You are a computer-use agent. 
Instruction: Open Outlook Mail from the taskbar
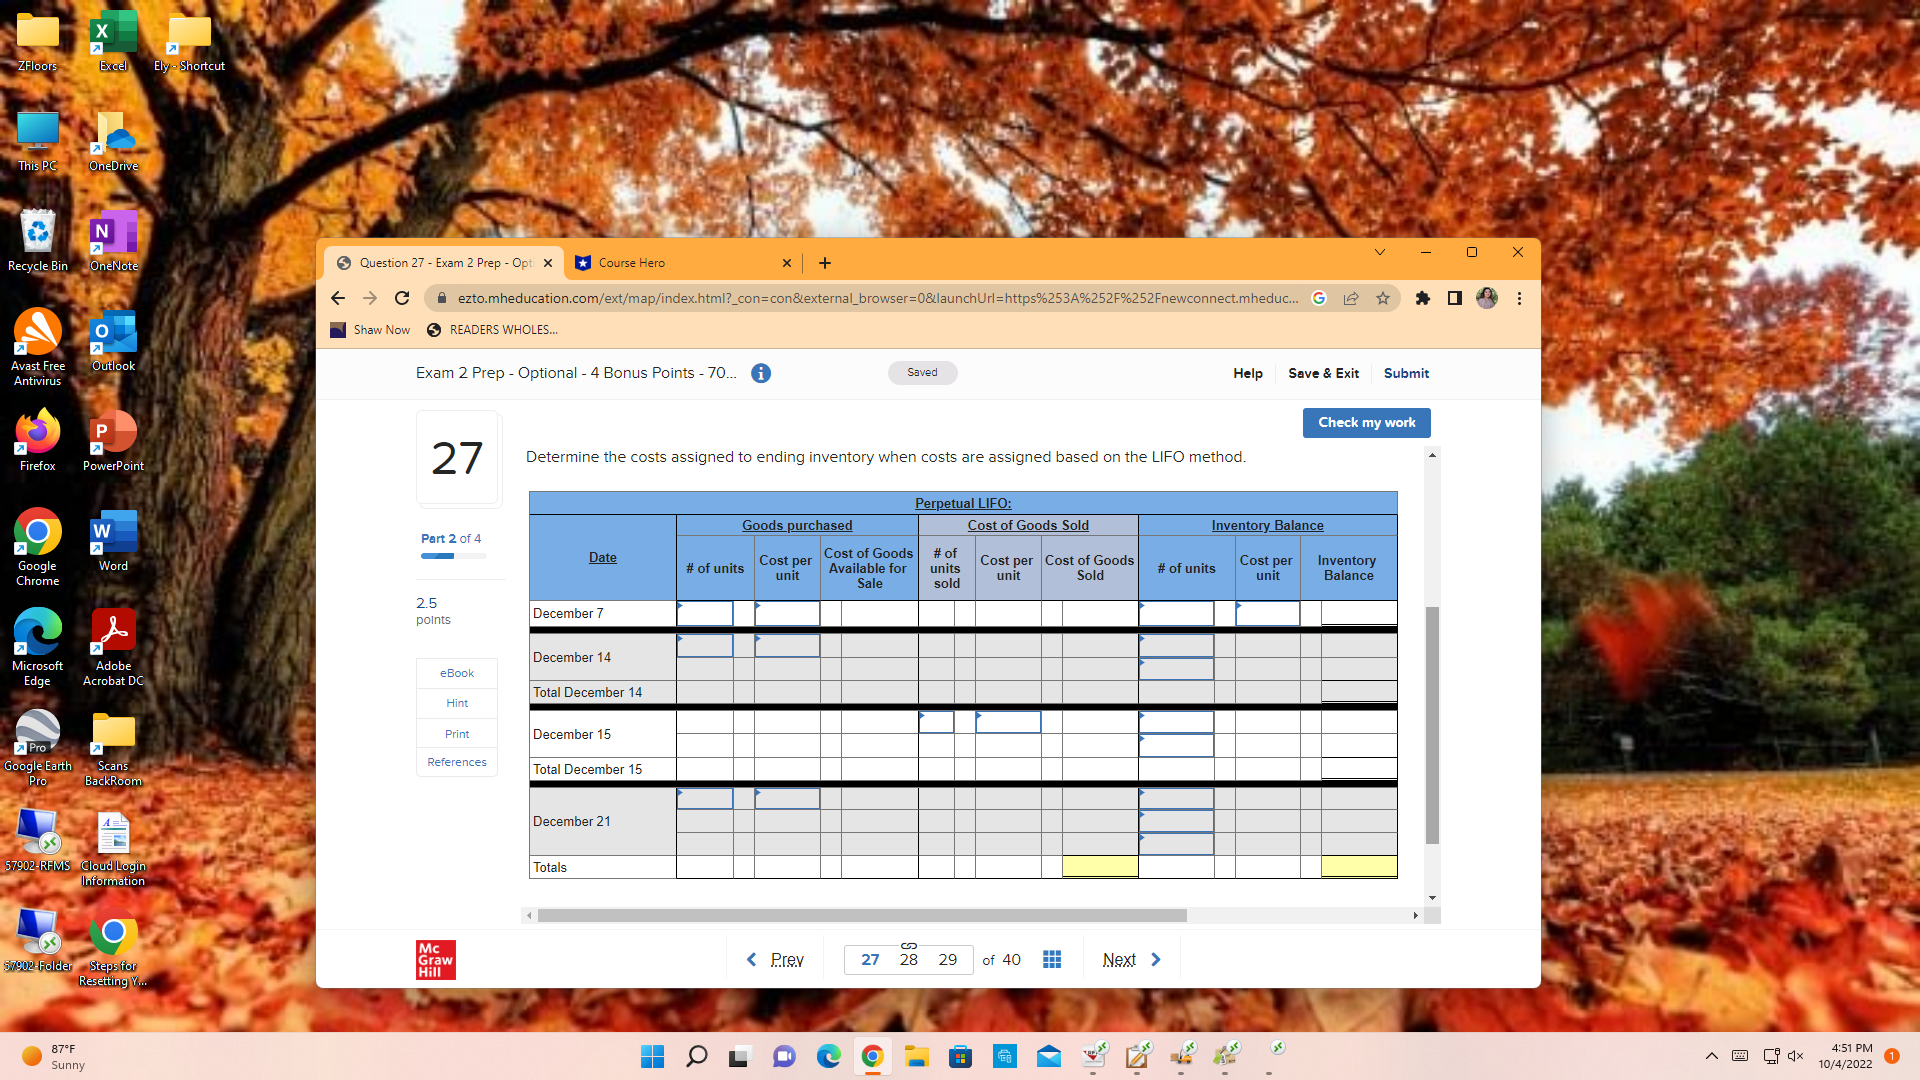coord(1049,1055)
